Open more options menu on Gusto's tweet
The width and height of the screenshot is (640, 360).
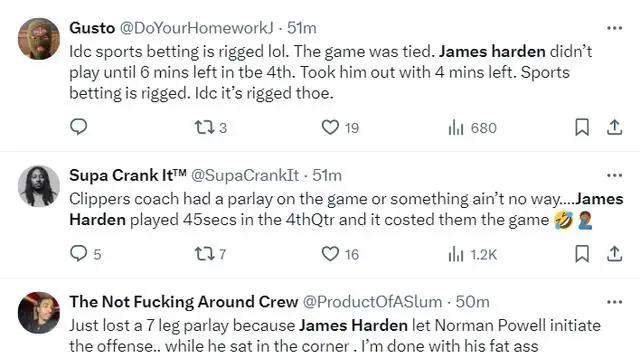tap(614, 28)
